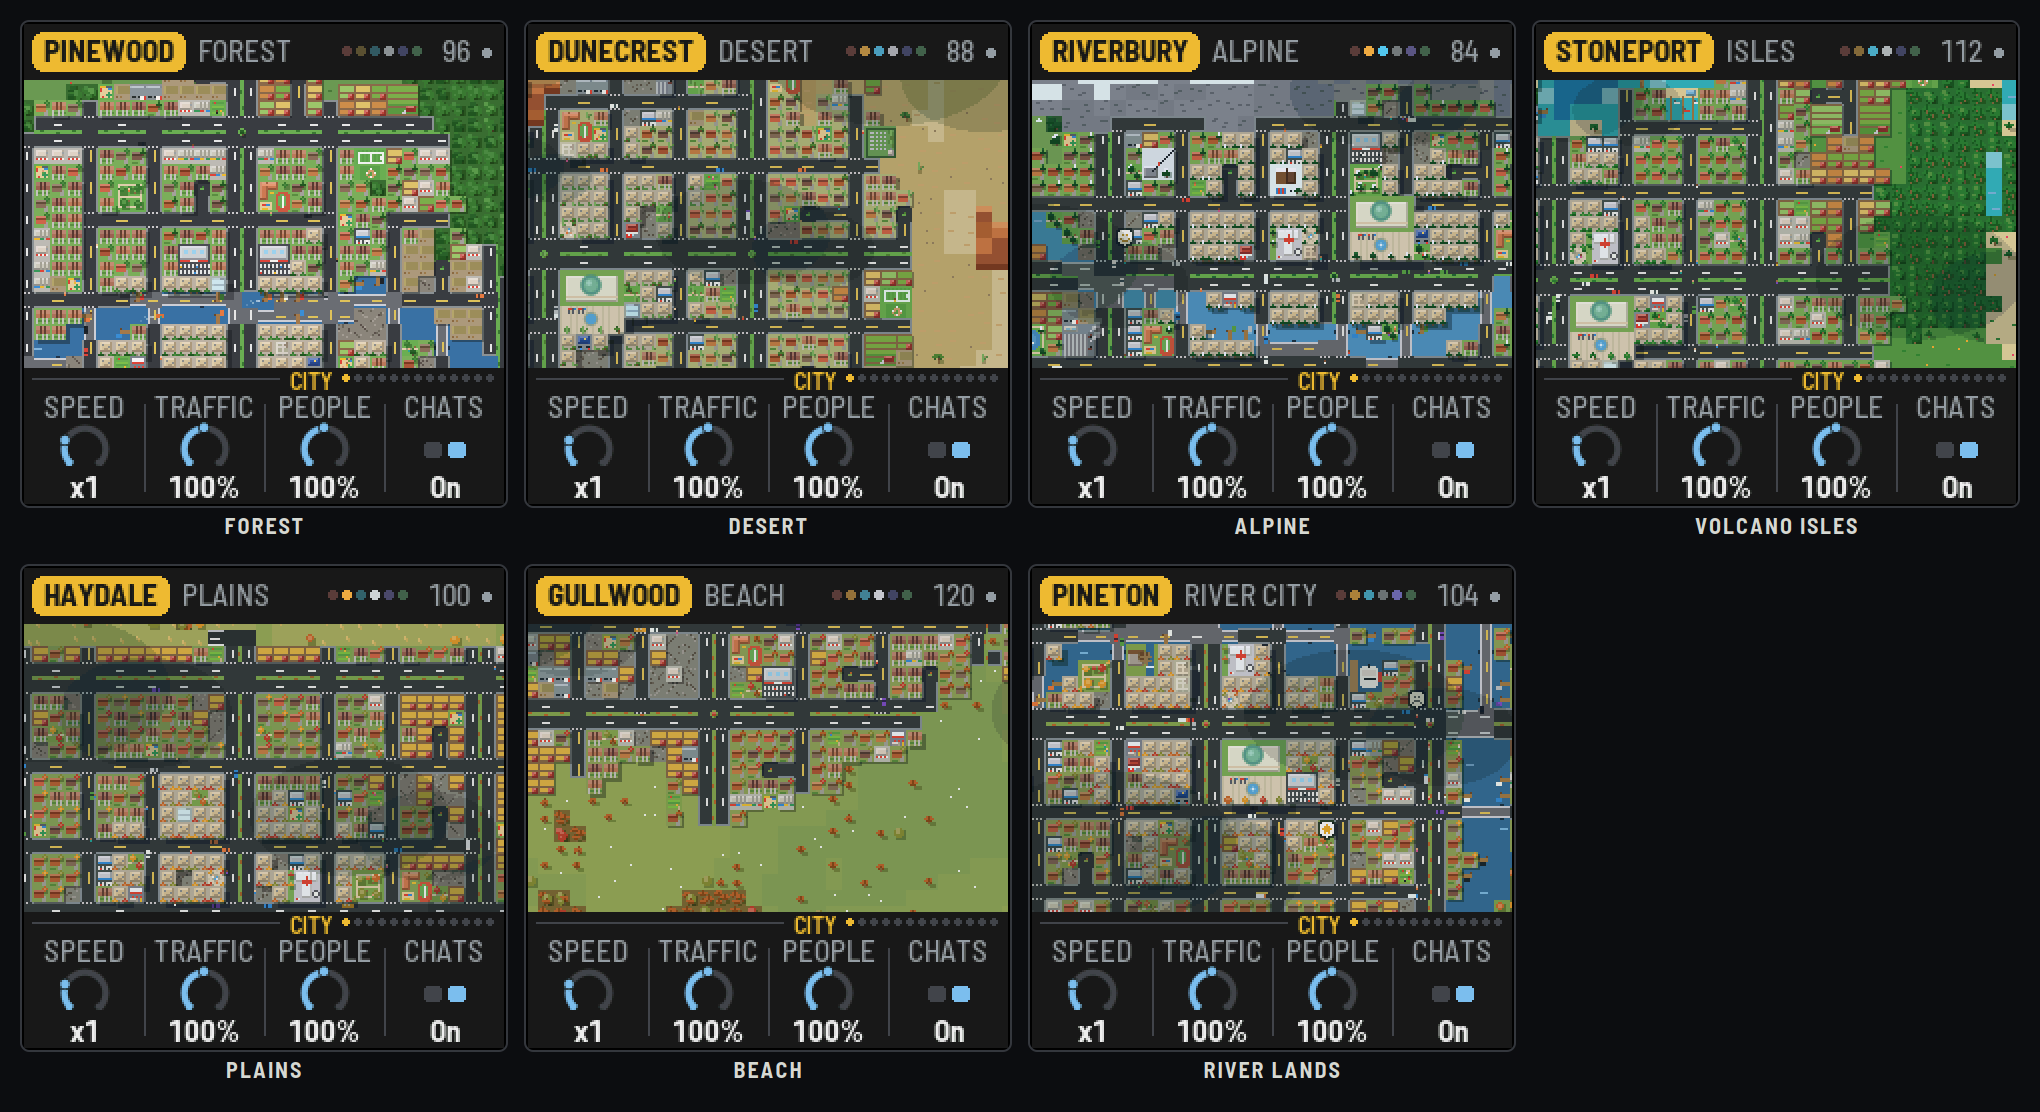The height and width of the screenshot is (1112, 2040).
Task: Click the RIVERBURY name badge
Action: click(x=1119, y=52)
